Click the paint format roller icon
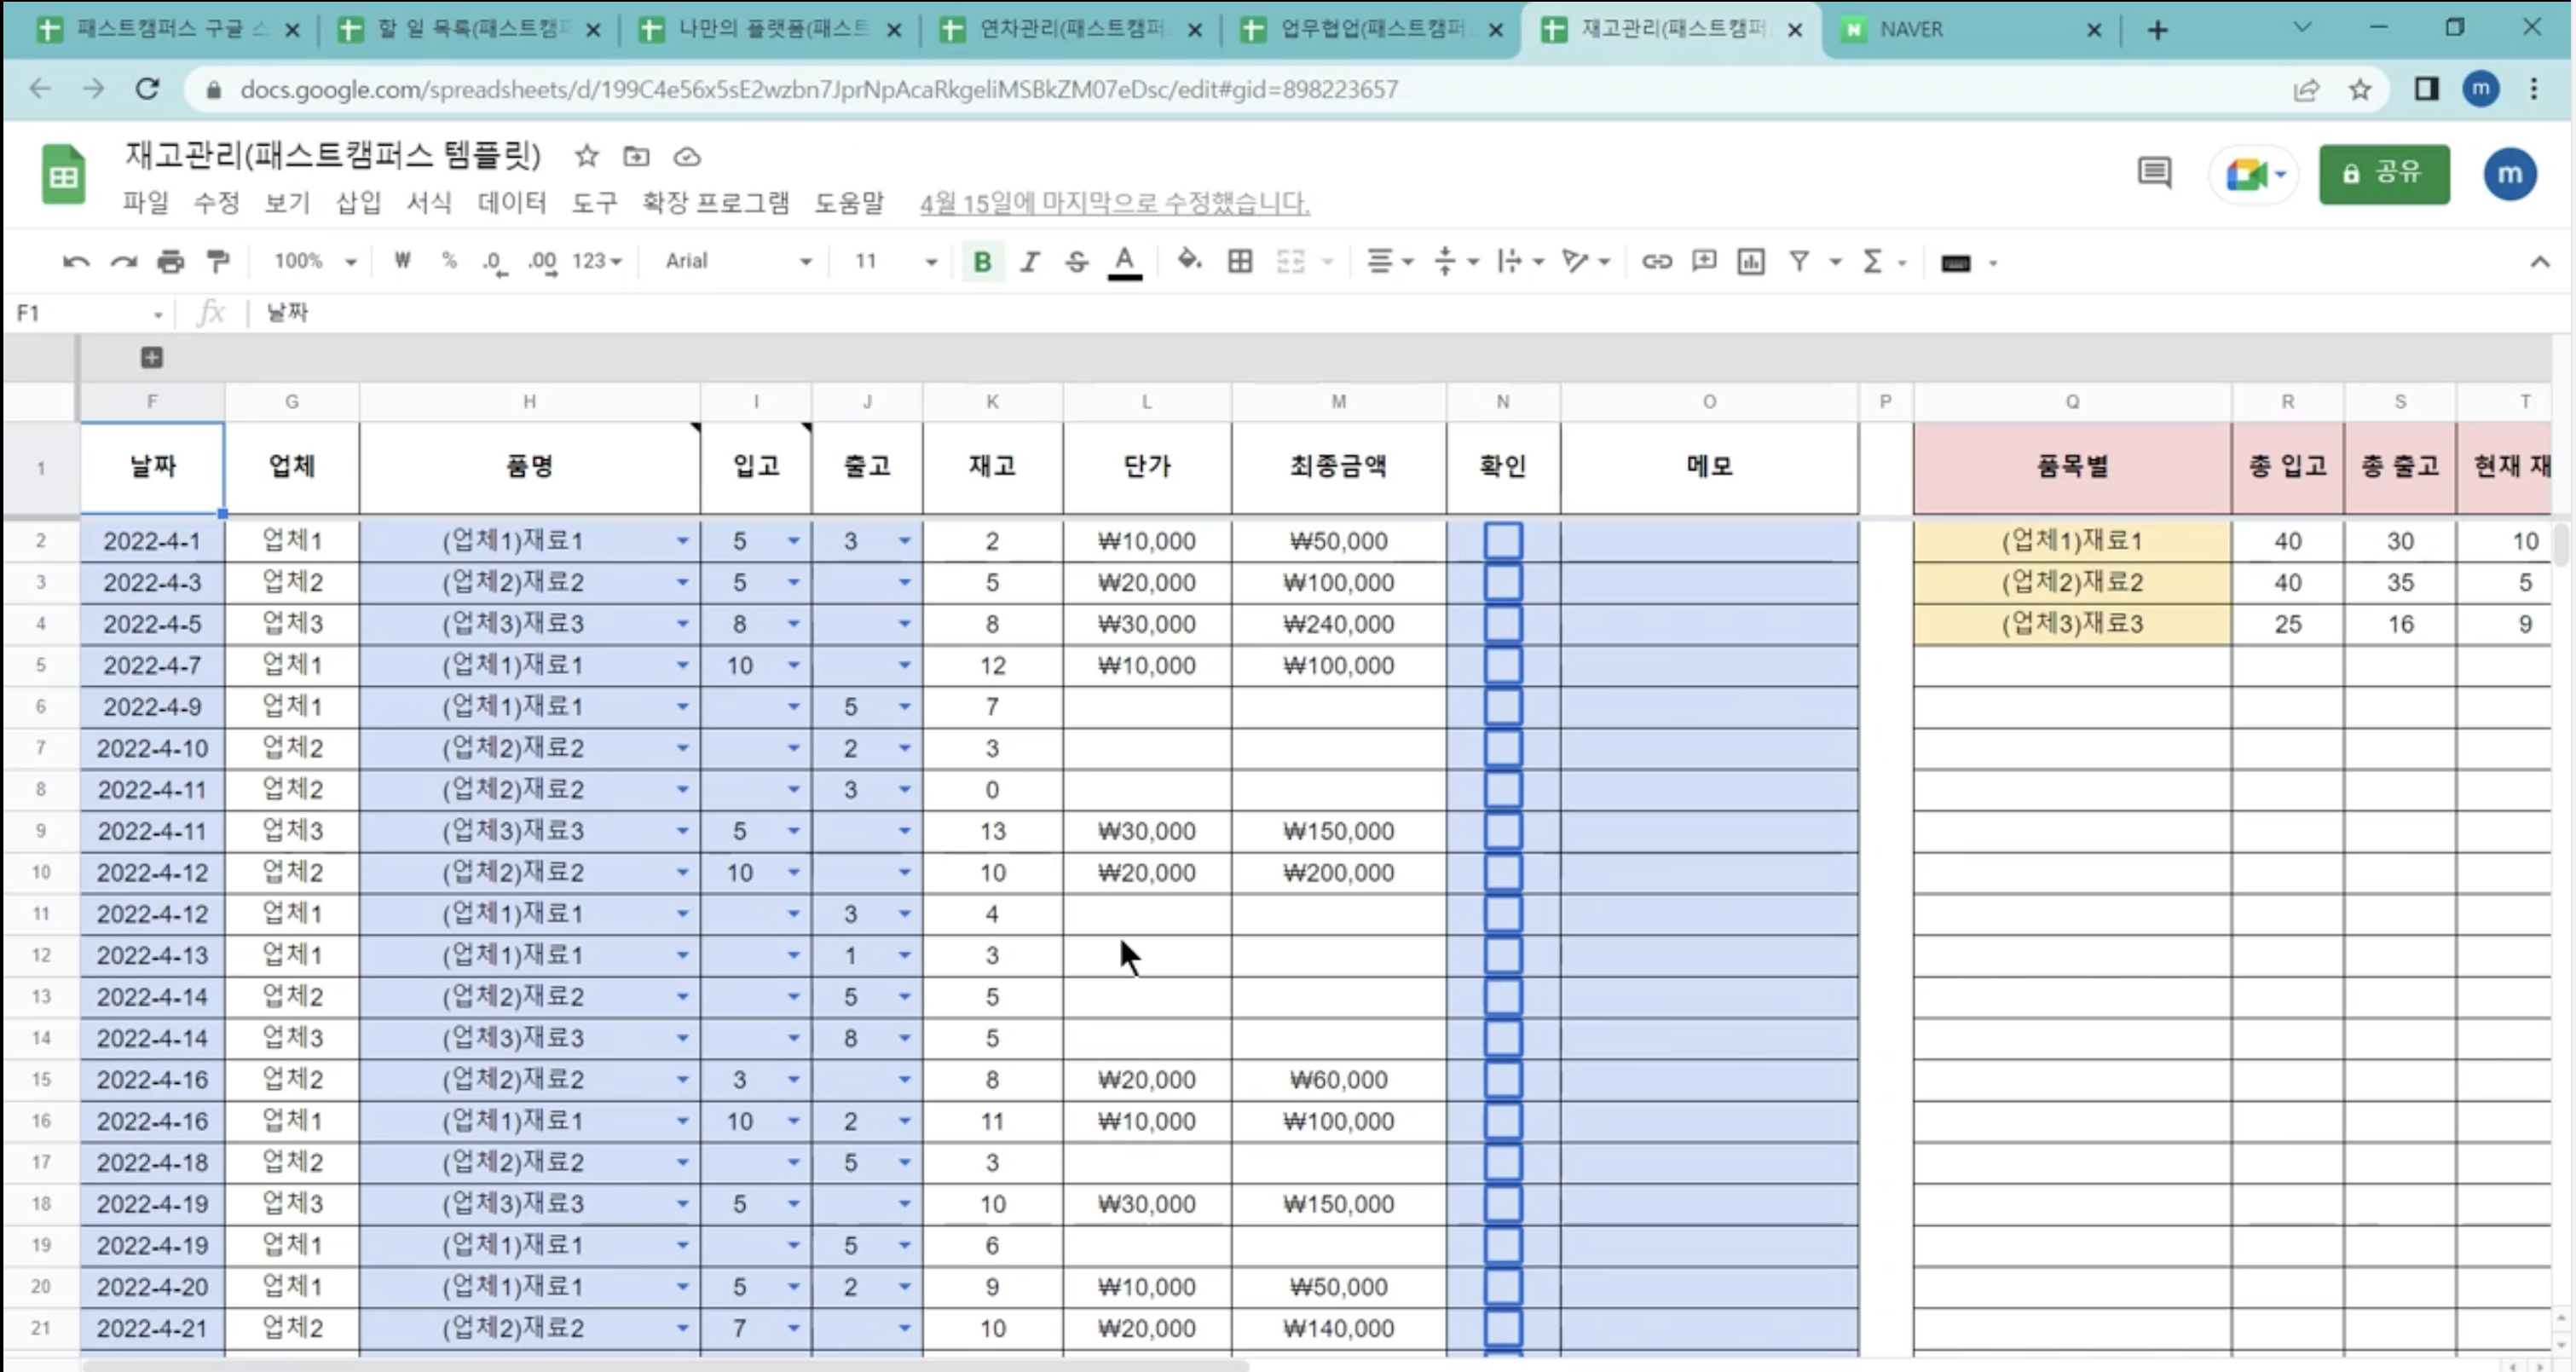Viewport: 2576px width, 1372px height. (x=218, y=262)
